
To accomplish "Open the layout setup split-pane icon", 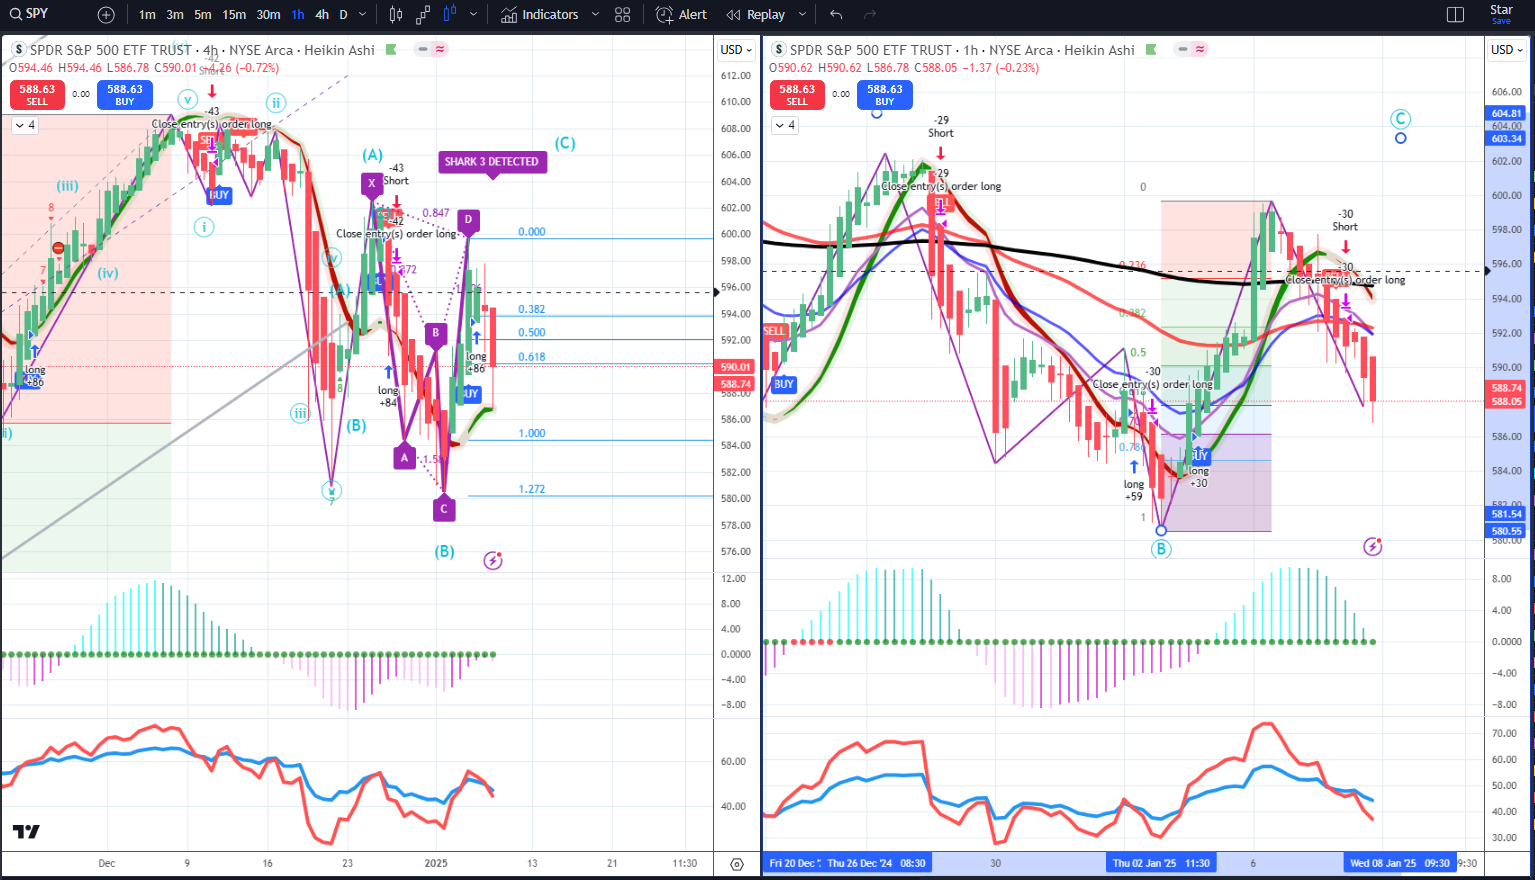I will tap(1455, 15).
